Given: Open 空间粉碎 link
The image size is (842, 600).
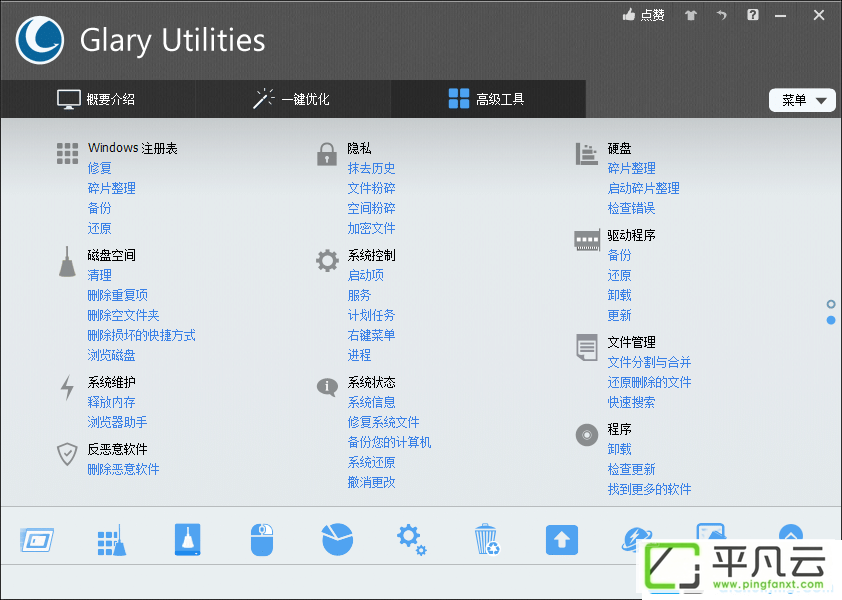Looking at the screenshot, I should tap(372, 208).
